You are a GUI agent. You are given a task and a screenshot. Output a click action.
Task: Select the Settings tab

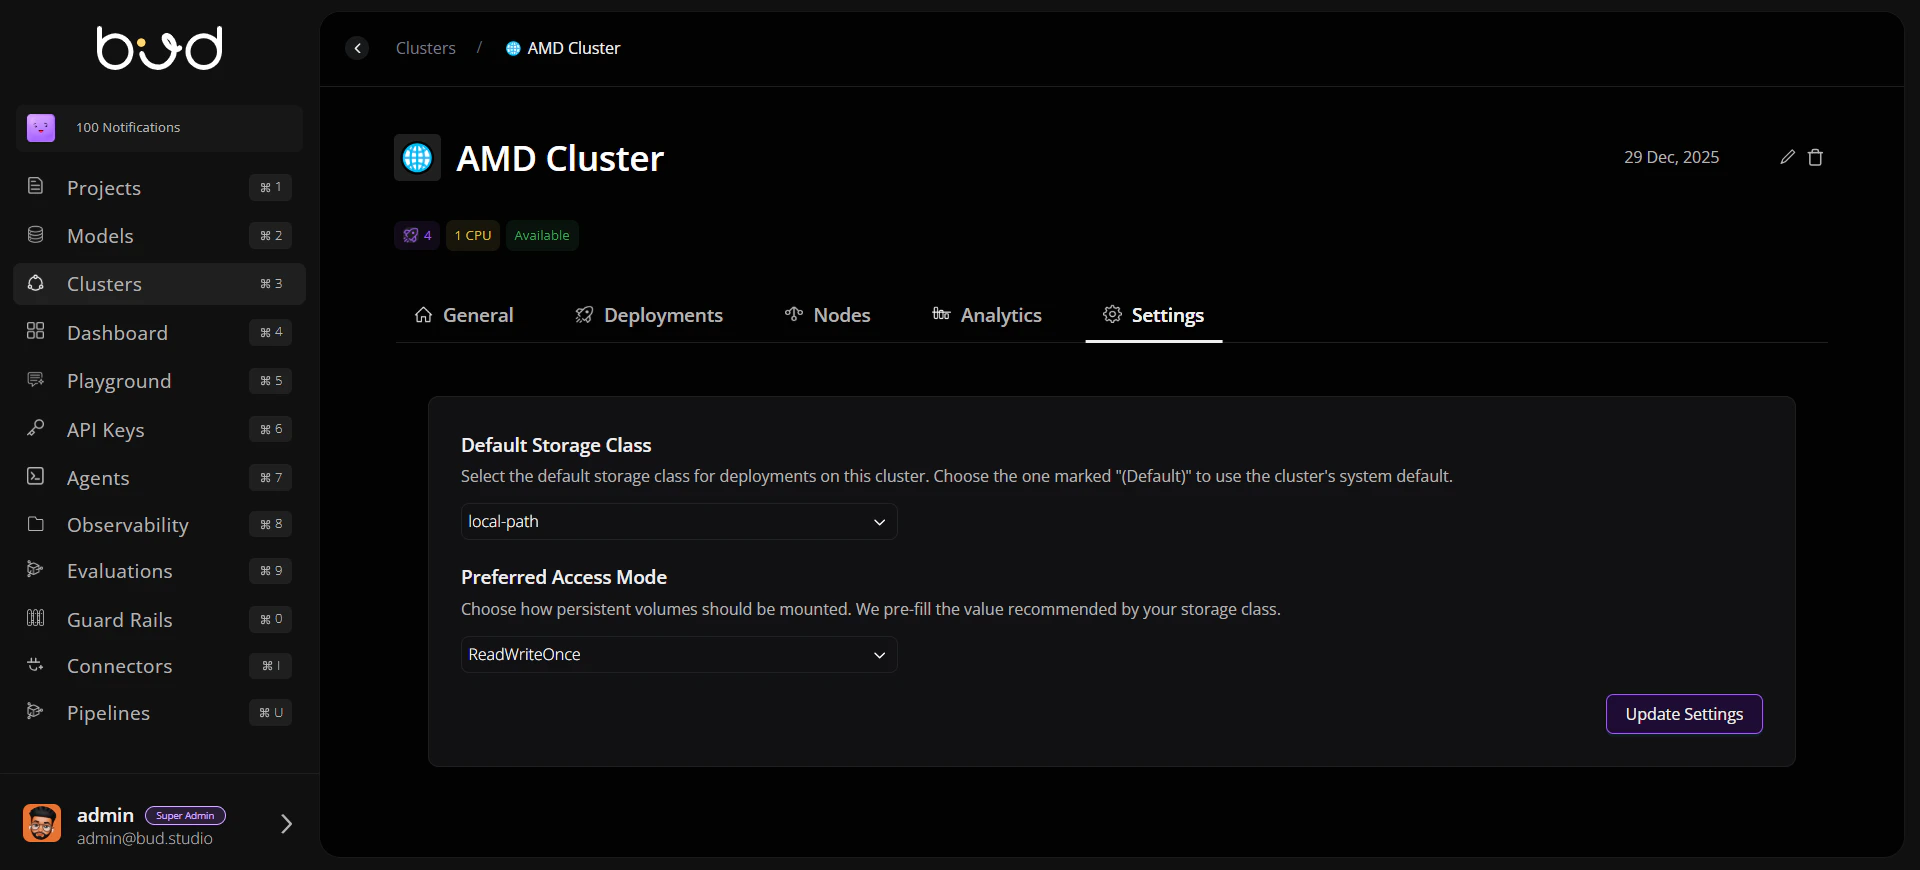(x=1154, y=315)
